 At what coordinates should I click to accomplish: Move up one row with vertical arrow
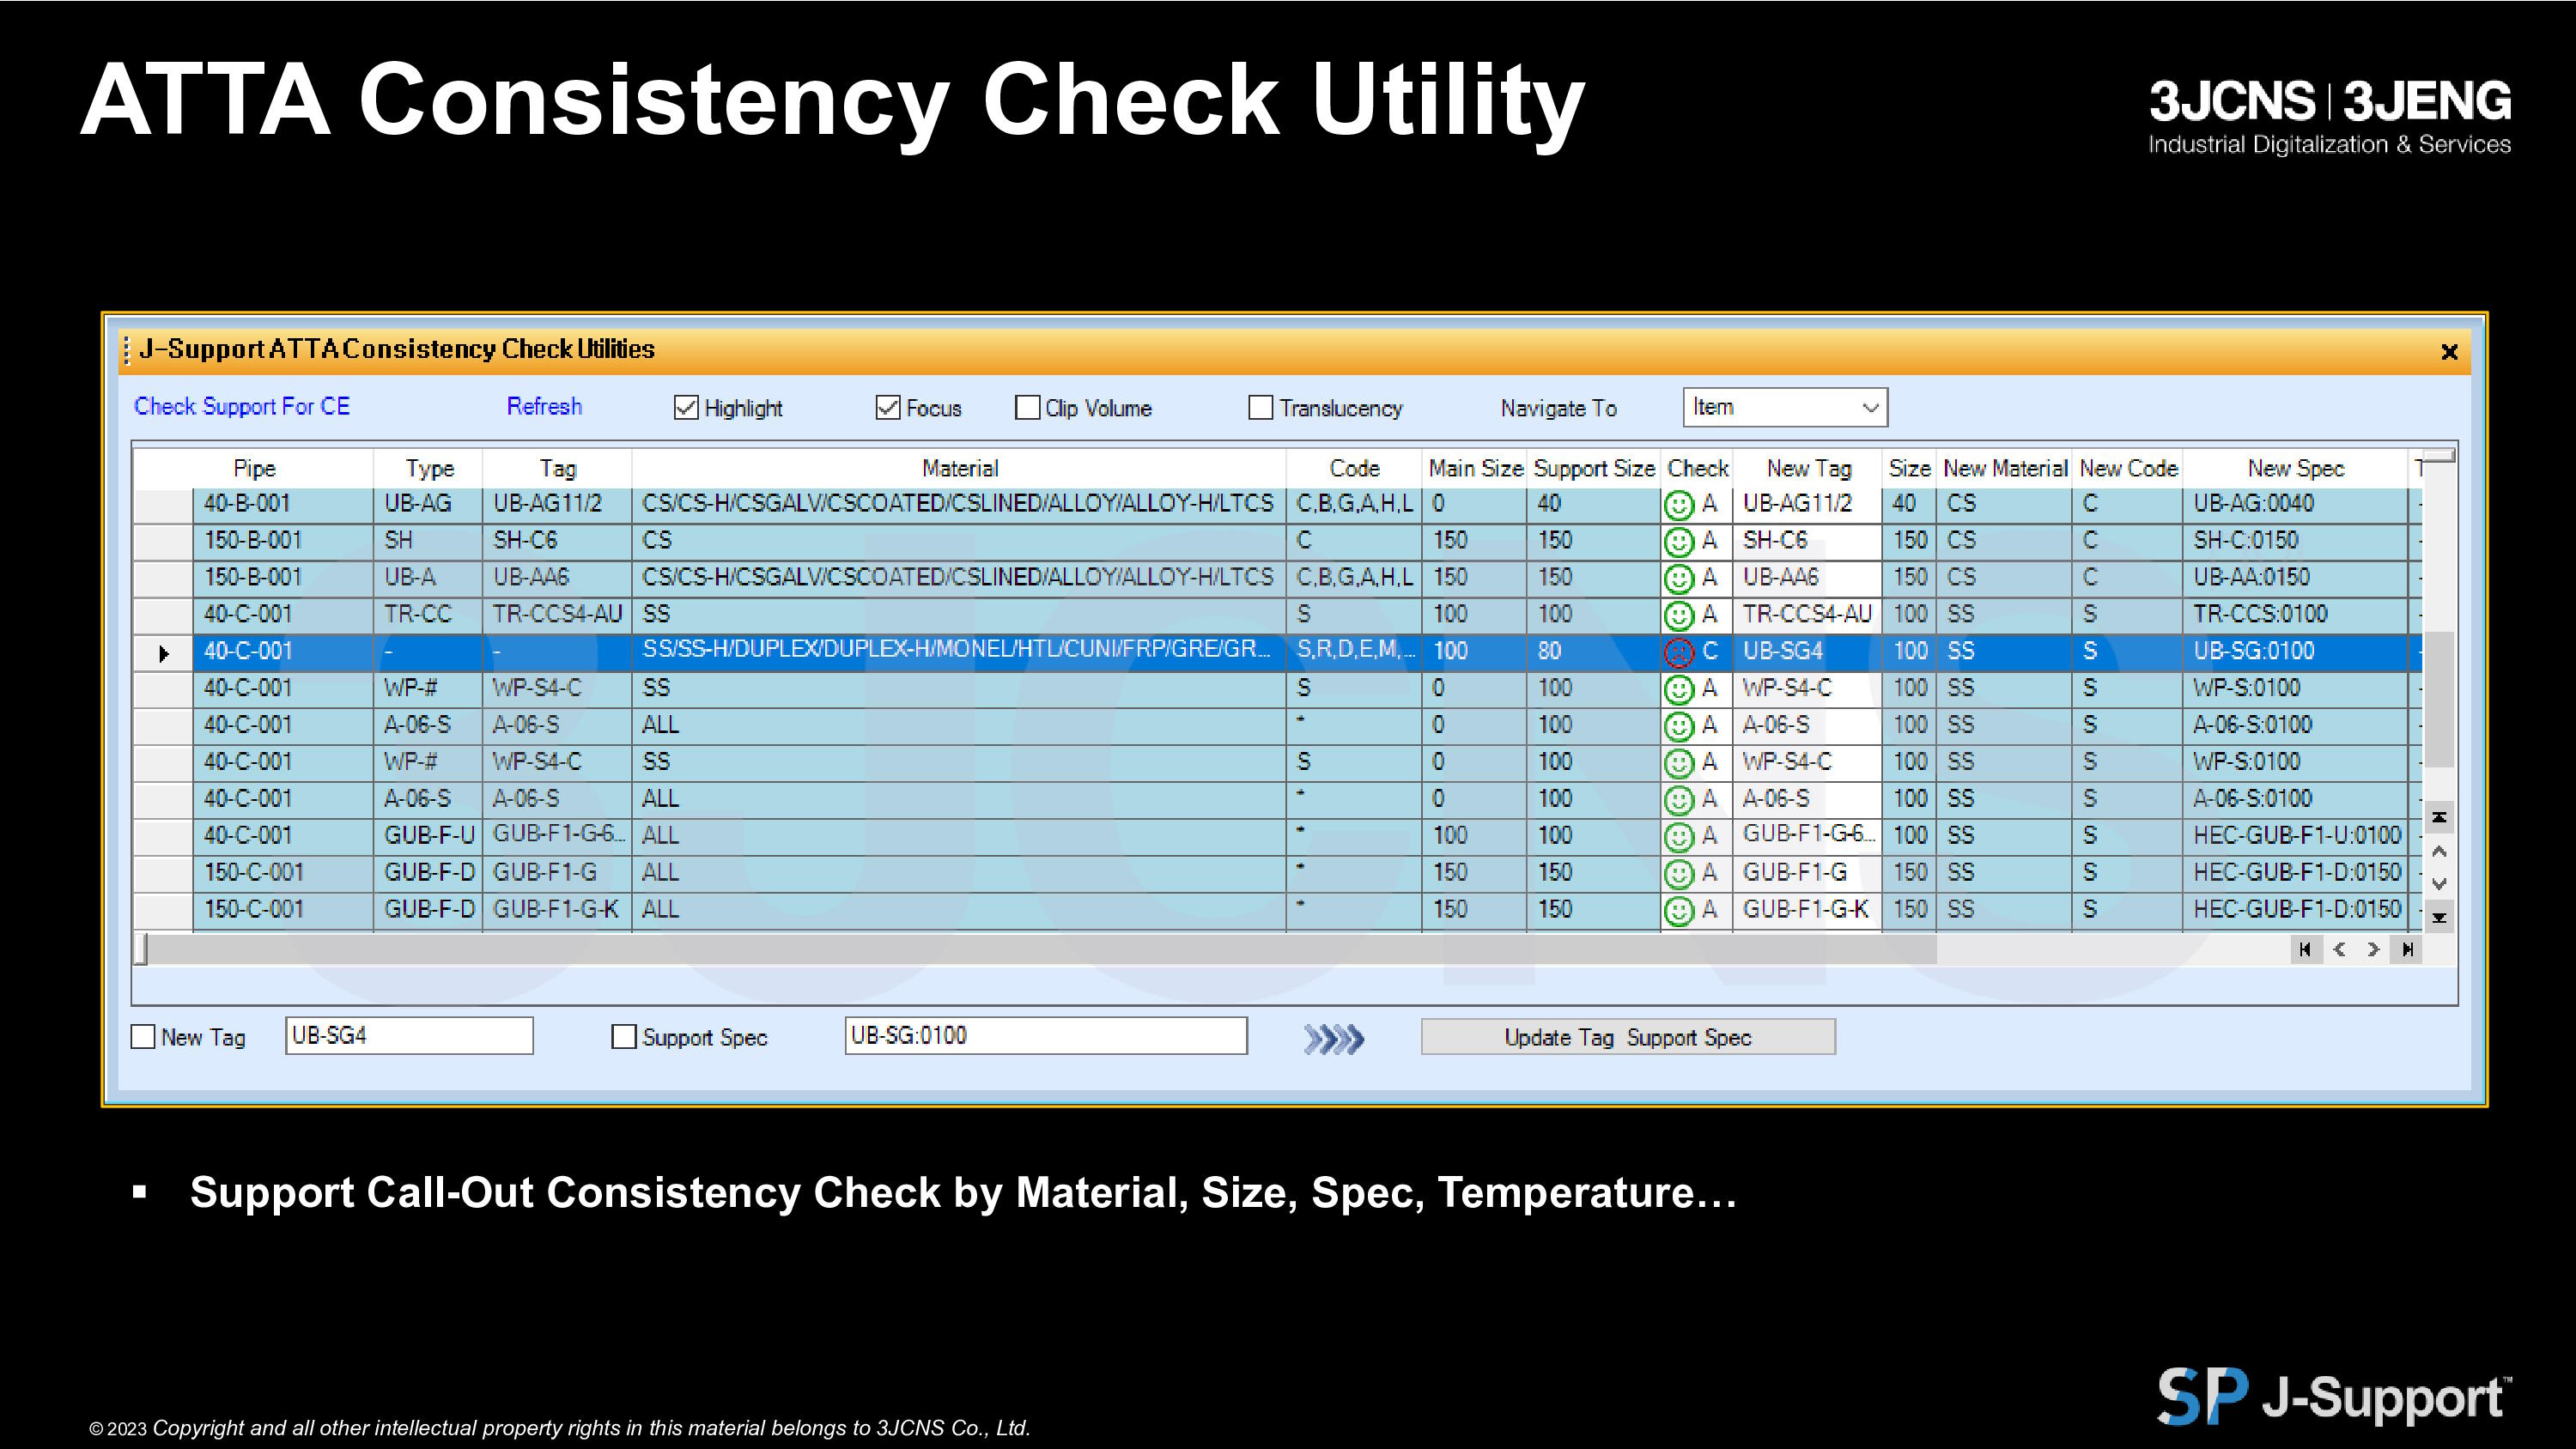coord(2439,851)
